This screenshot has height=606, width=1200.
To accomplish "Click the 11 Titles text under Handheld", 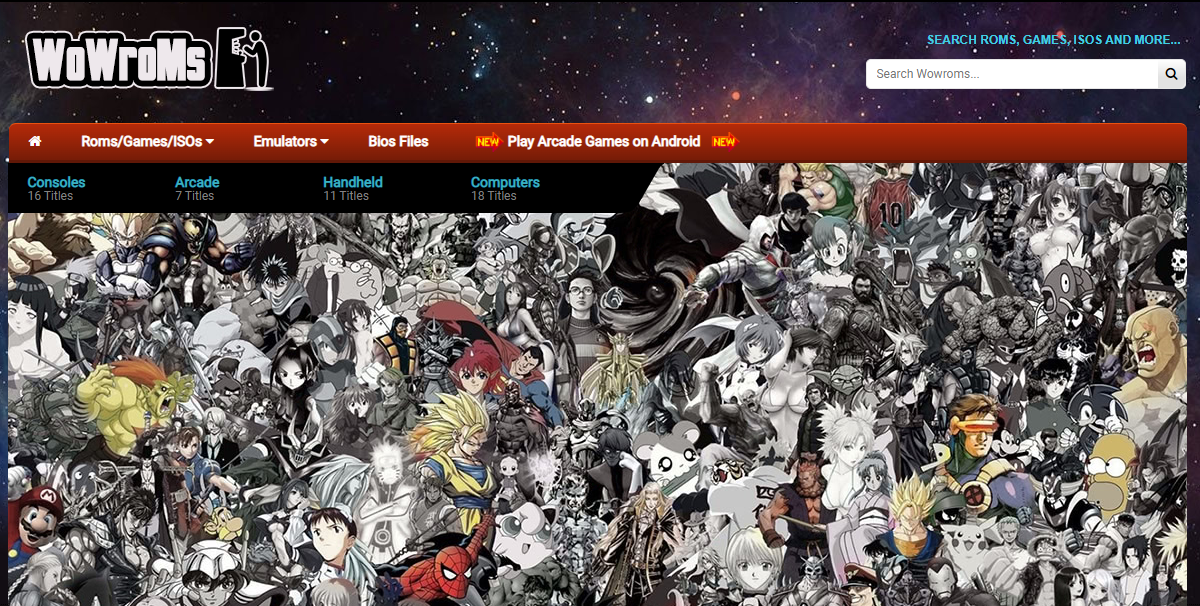I will (x=346, y=196).
